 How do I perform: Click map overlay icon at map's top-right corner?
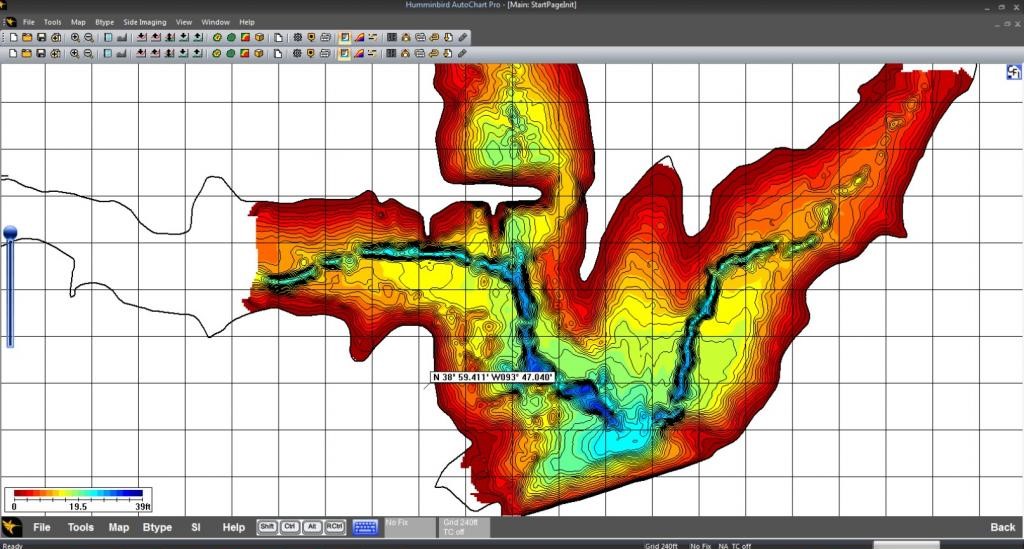click(1013, 72)
